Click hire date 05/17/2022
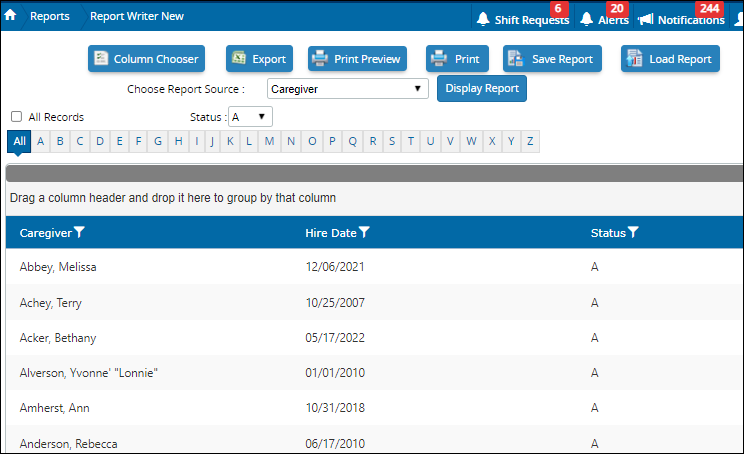Screen dimensions: 744x454 335,338
